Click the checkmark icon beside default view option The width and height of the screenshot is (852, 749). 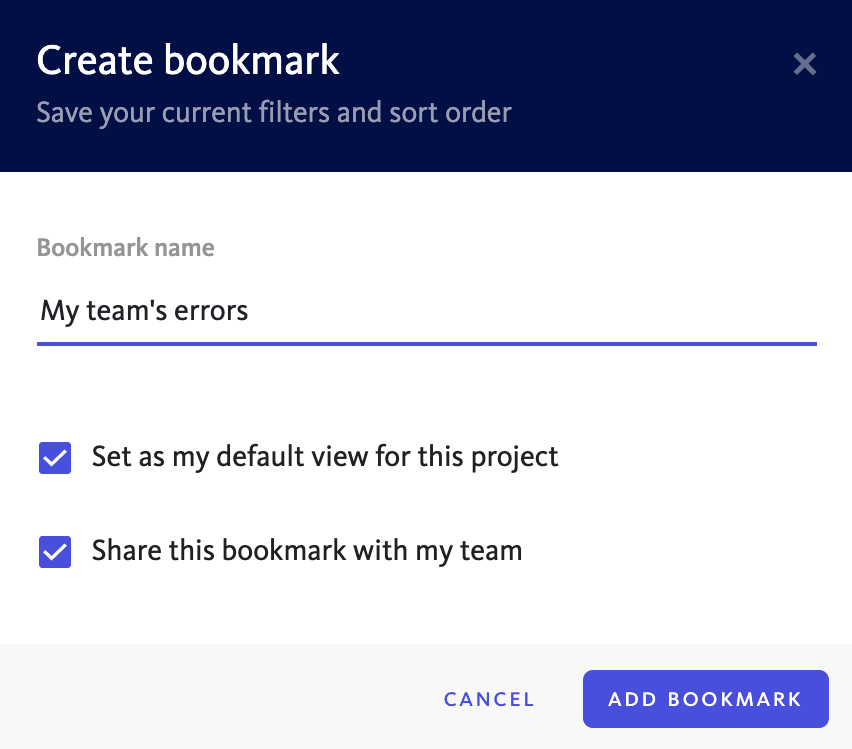pyautogui.click(x=55, y=458)
